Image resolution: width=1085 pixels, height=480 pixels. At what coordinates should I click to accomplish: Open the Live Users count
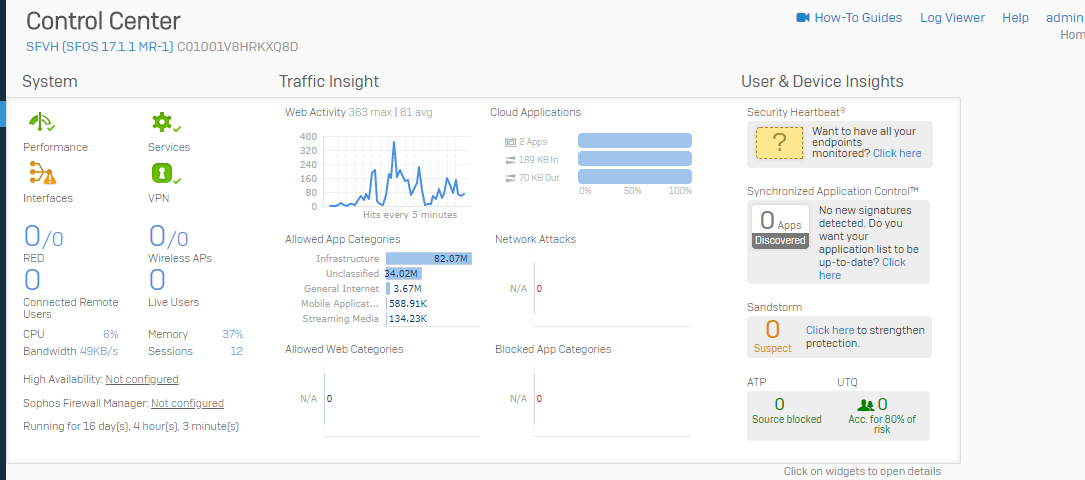(x=157, y=281)
